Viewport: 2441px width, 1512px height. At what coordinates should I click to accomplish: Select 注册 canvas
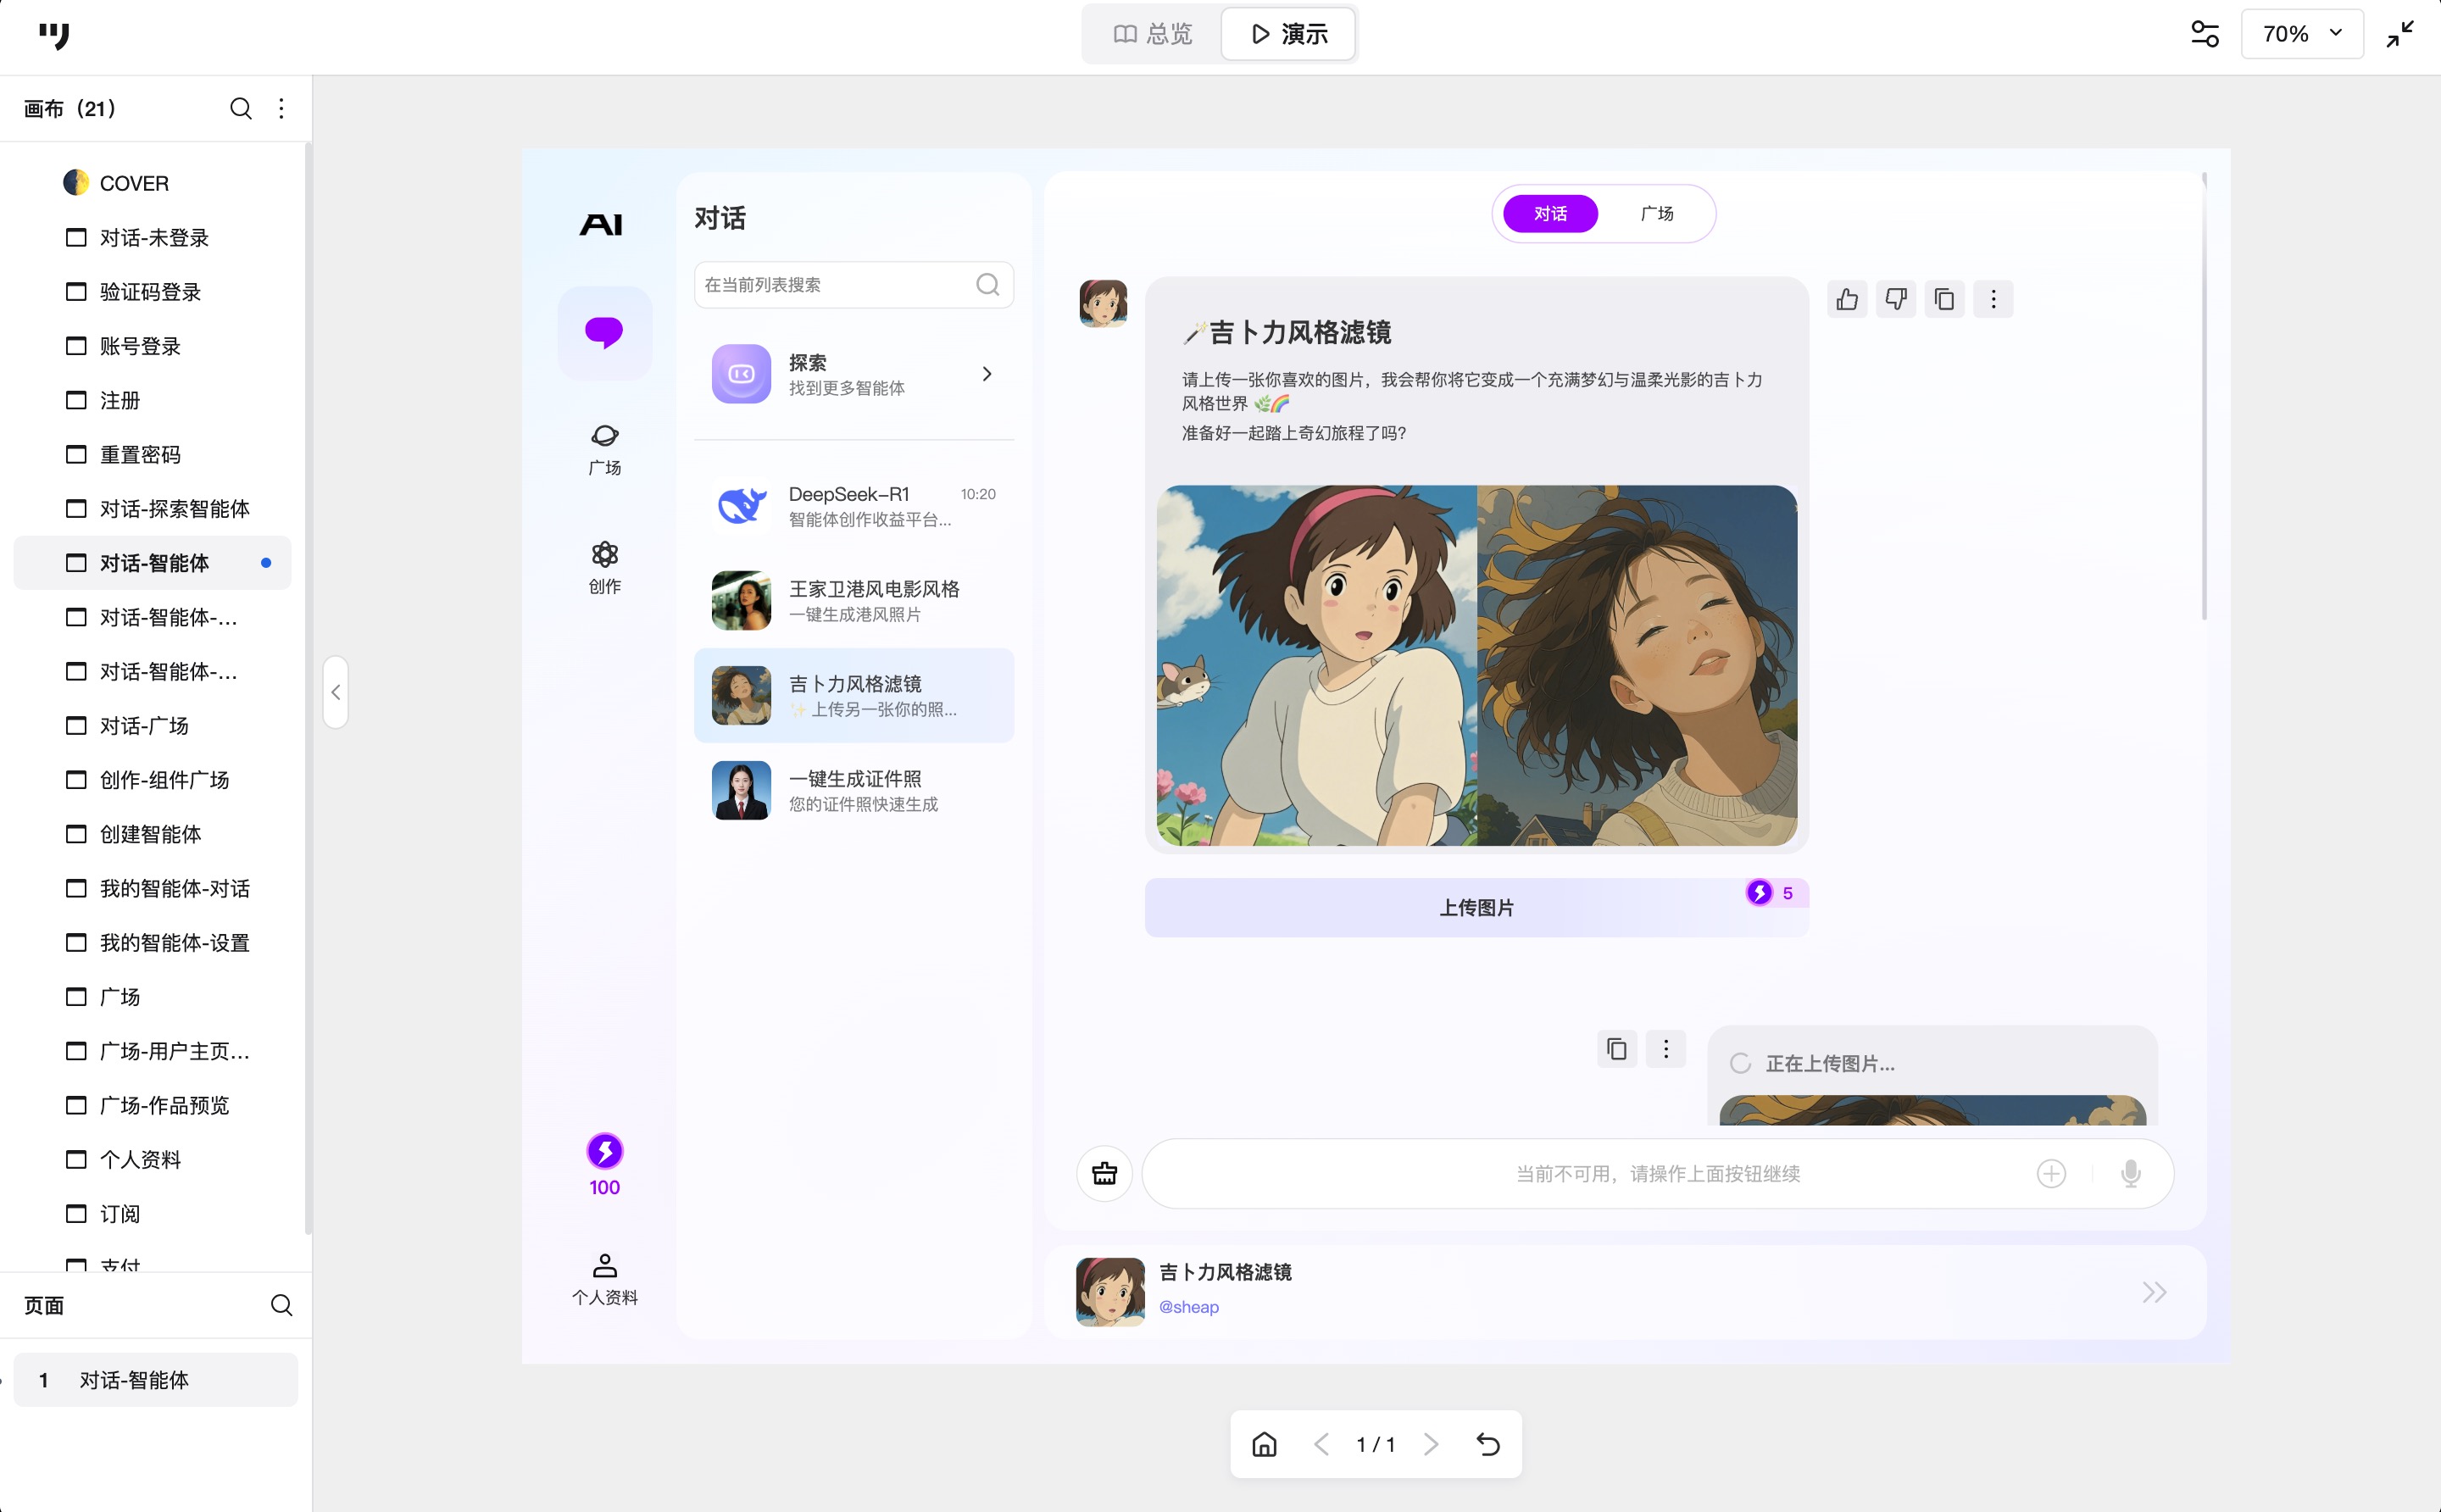point(153,400)
